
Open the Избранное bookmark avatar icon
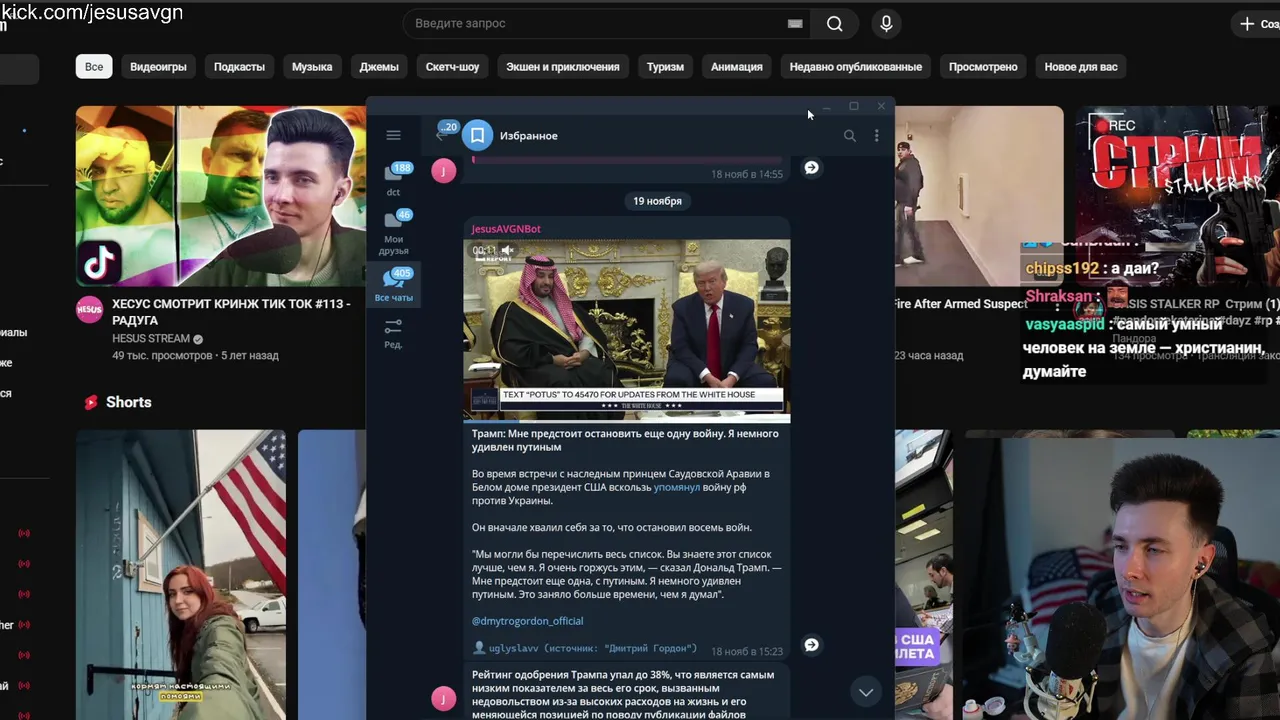(x=477, y=135)
